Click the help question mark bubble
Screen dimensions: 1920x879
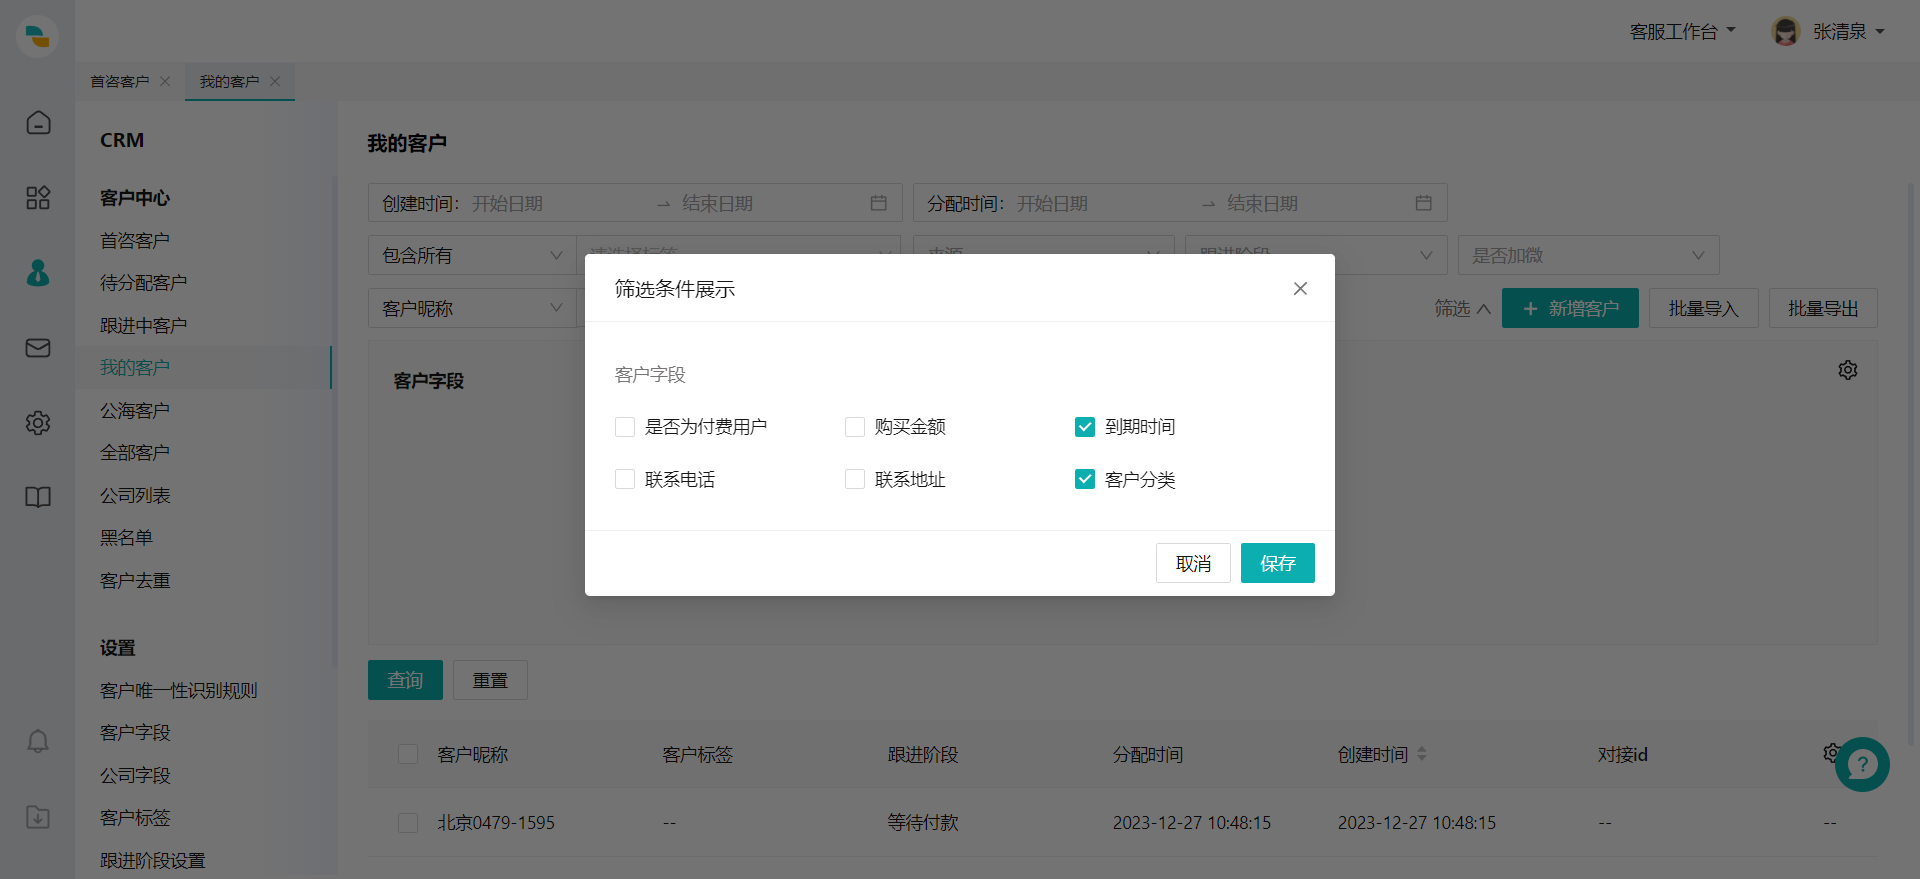tap(1861, 765)
